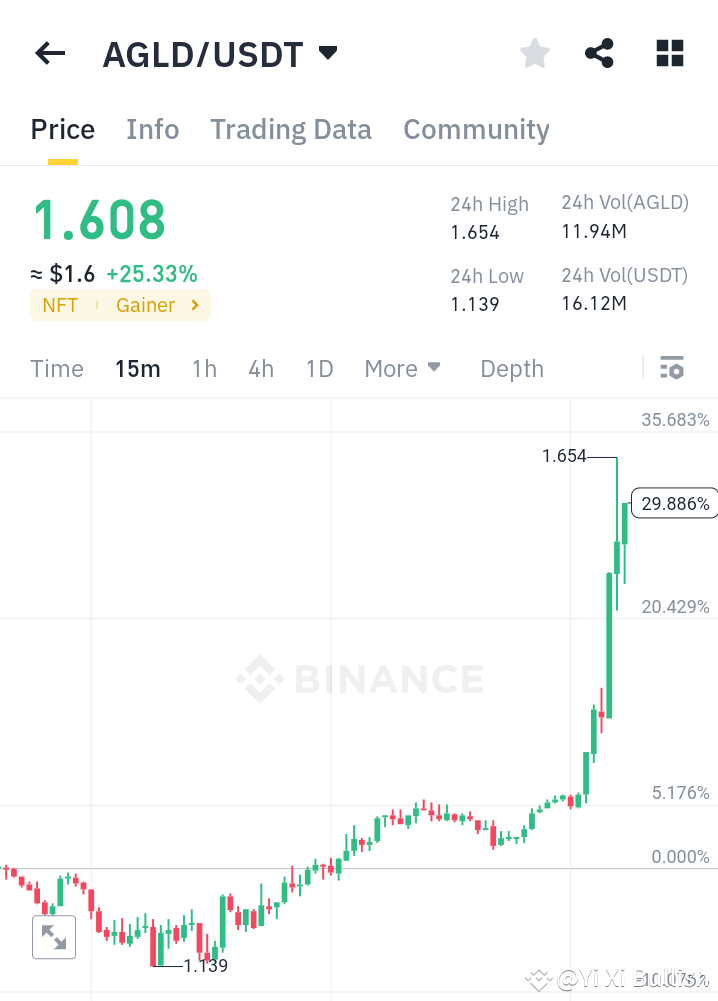Image resolution: width=718 pixels, height=1001 pixels.
Task: Favorite AGLD/USDT using the star icon
Action: [x=534, y=53]
